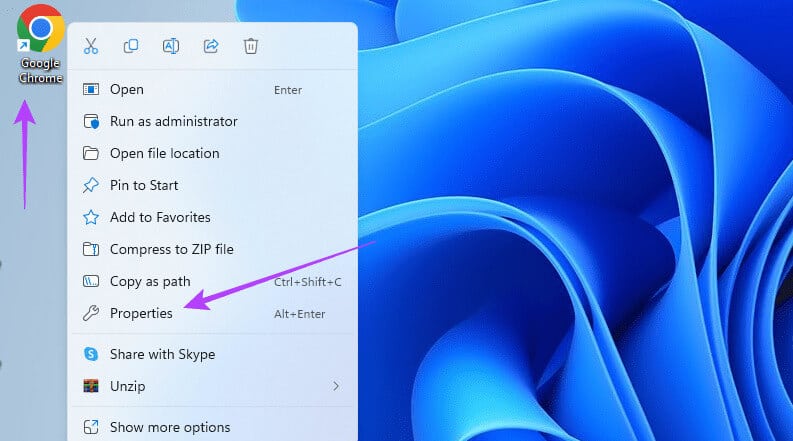Click the Delete trash icon
This screenshot has width=793, height=441.
[251, 46]
